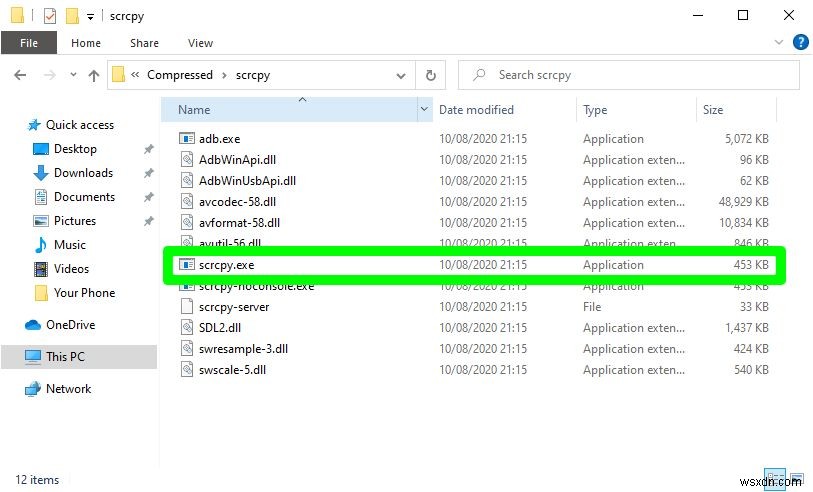
Task: Click the adb.exe file name
Action: (x=219, y=139)
